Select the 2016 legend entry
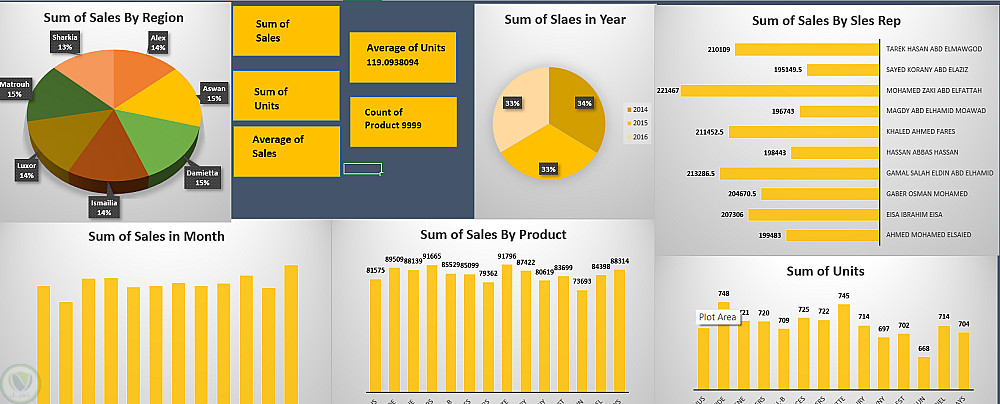The width and height of the screenshot is (1000, 404). [x=636, y=137]
